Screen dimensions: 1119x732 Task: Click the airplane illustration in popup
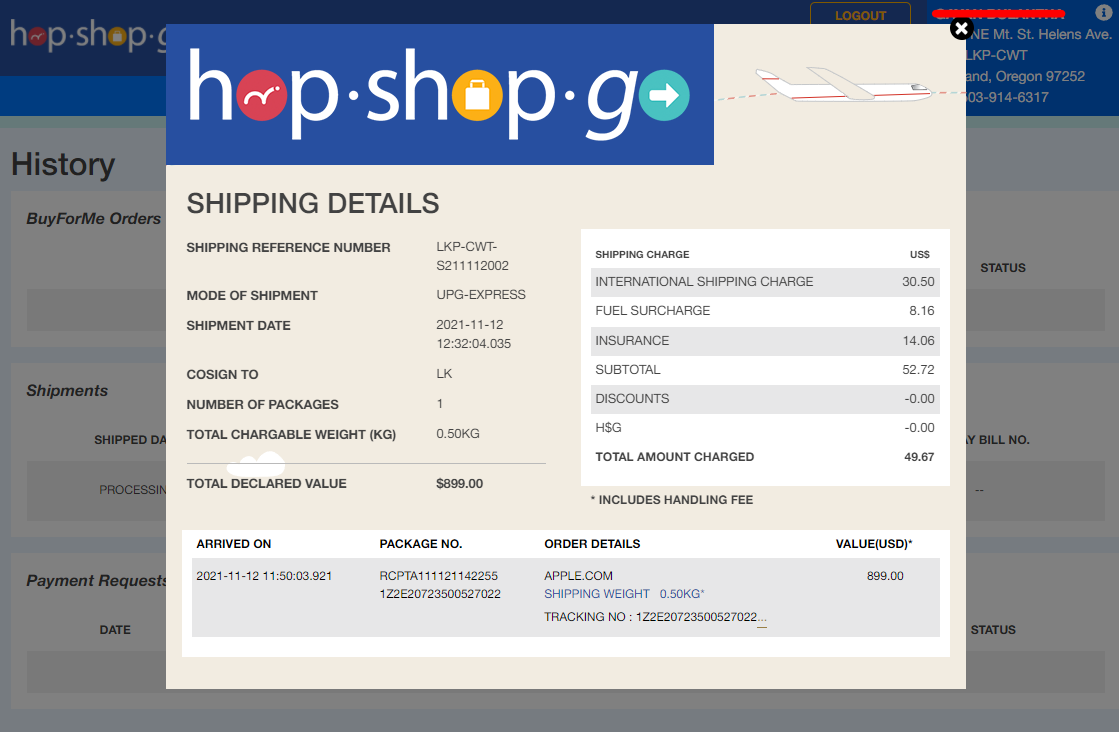[844, 85]
